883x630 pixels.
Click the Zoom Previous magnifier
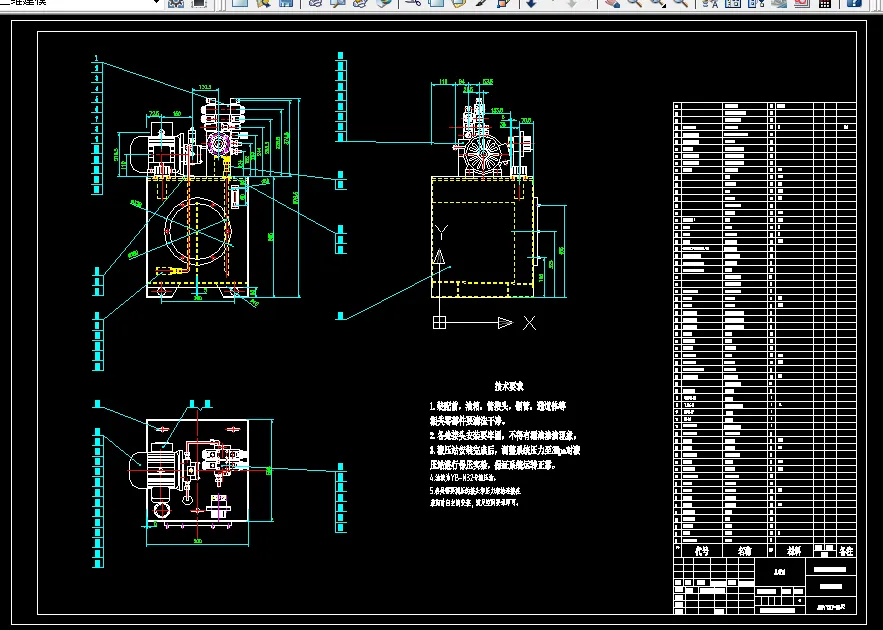coord(680,3)
